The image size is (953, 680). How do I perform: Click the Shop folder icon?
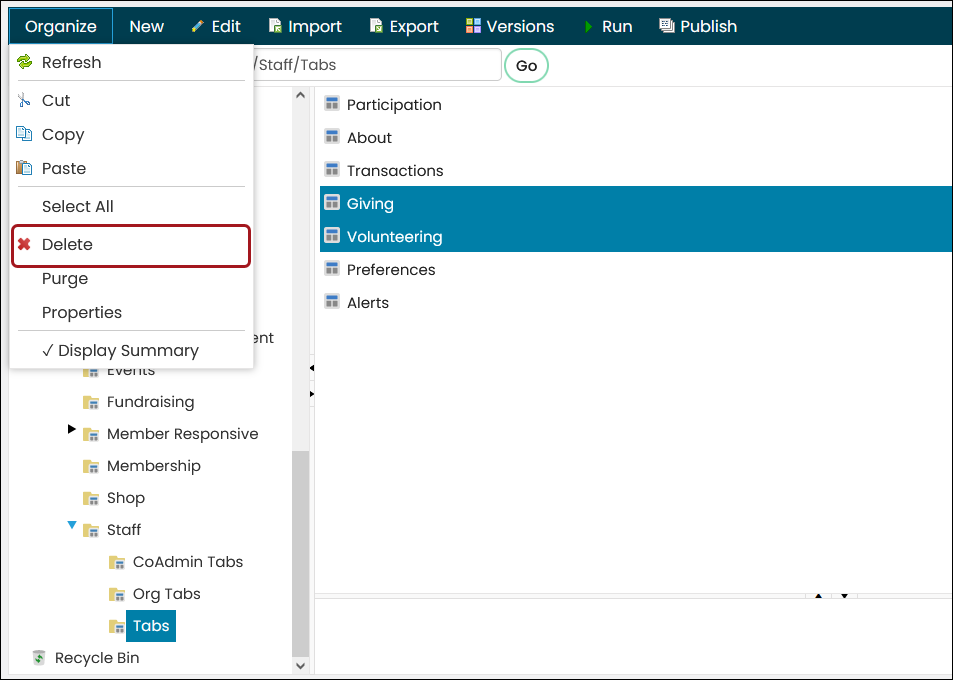[91, 498]
